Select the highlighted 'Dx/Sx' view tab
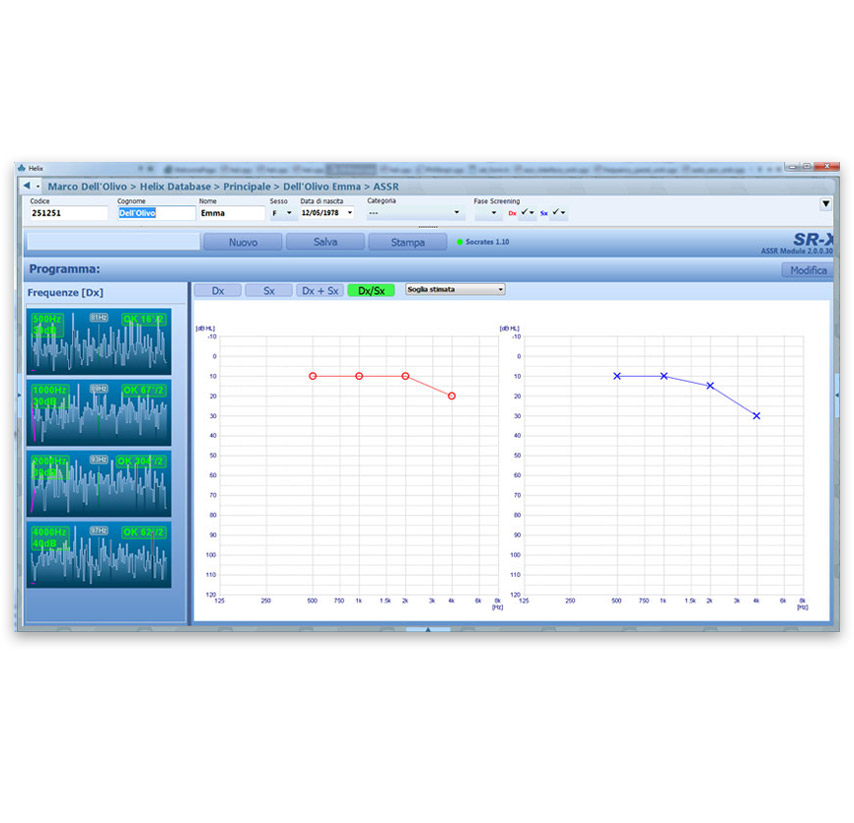This screenshot has height=823, width=854. 371,291
